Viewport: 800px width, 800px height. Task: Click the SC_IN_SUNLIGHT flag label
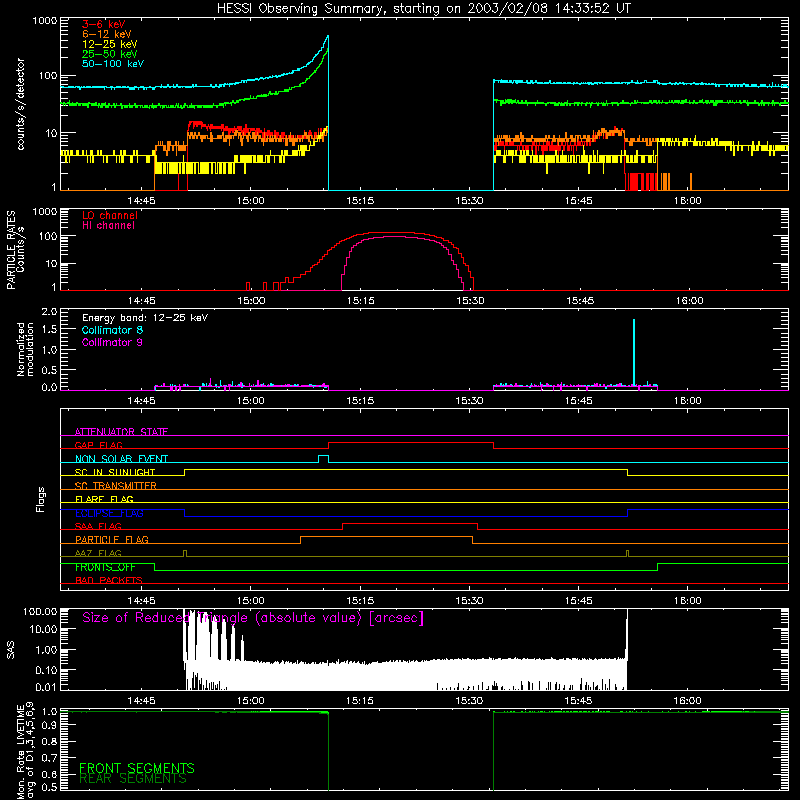(x=115, y=472)
